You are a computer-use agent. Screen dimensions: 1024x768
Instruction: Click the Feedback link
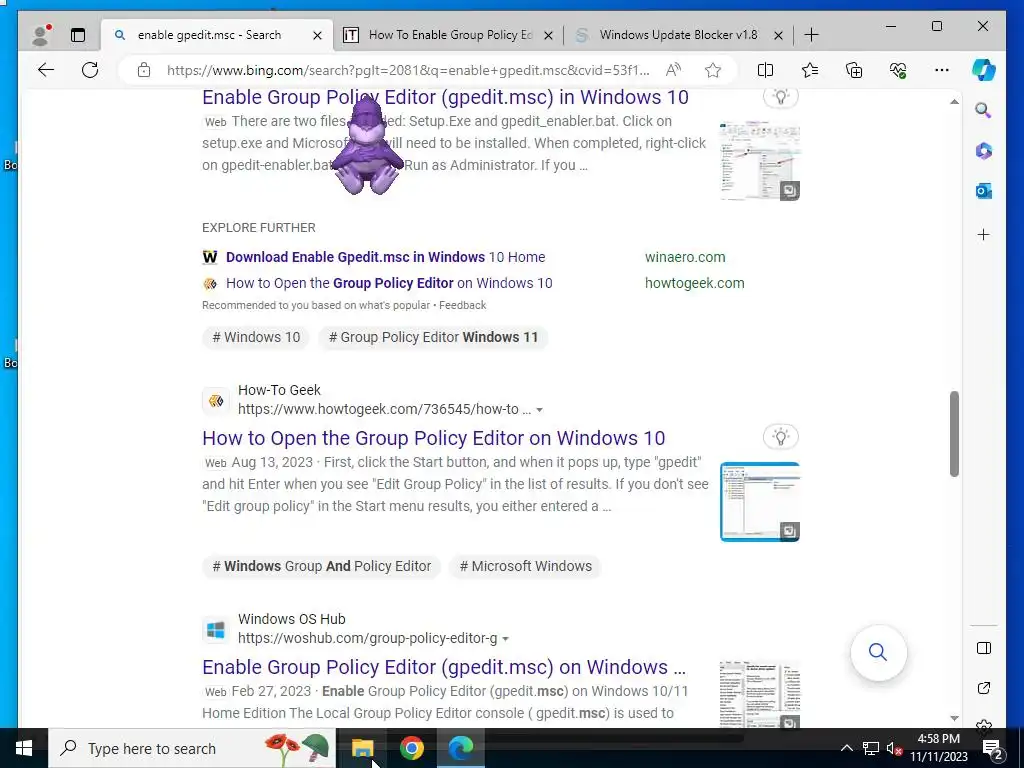[x=462, y=305]
